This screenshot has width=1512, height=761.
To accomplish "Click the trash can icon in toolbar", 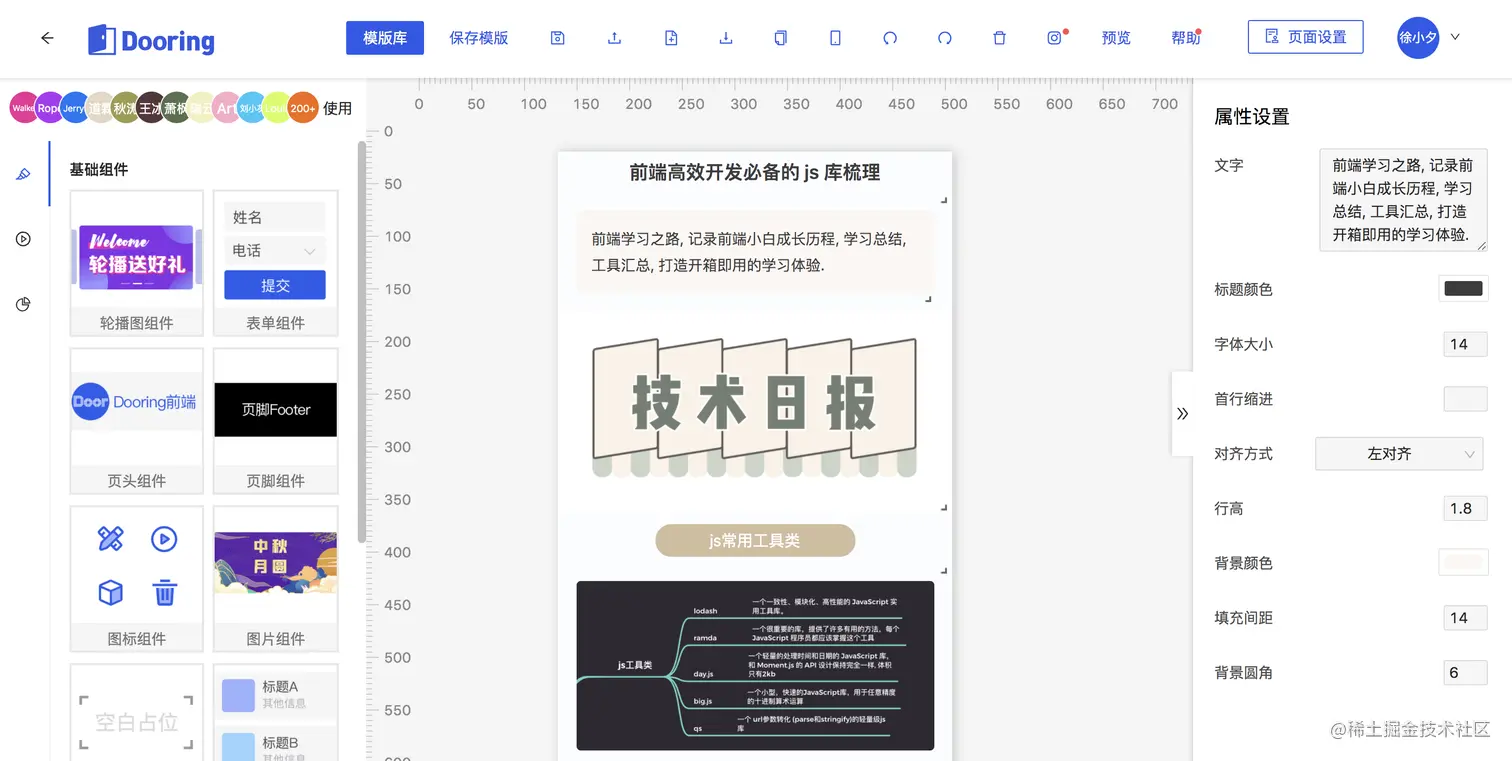I will coord(999,38).
